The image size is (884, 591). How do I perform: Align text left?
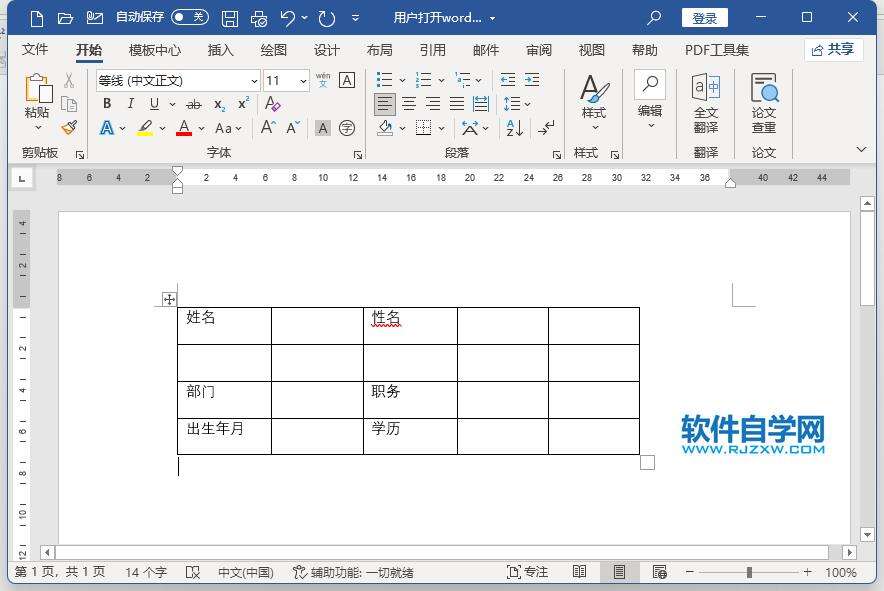tap(384, 104)
